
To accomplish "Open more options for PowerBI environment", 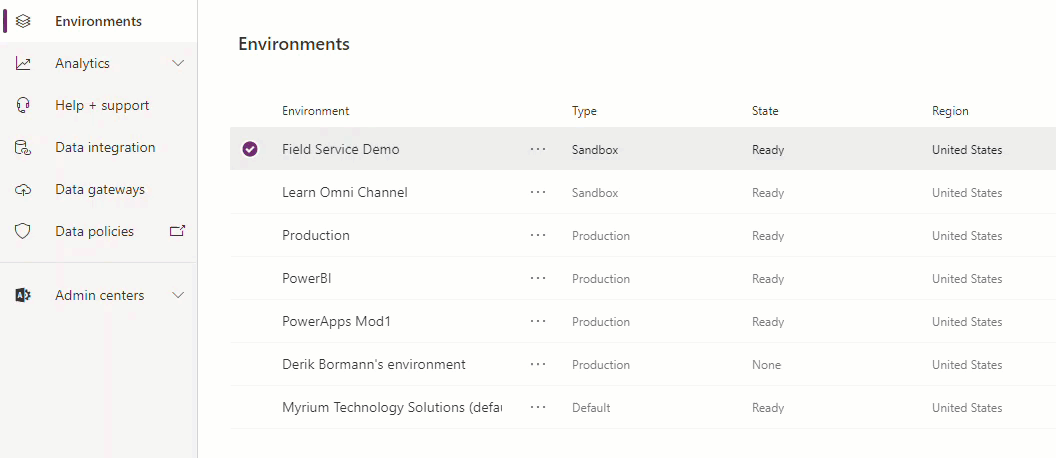I will click(538, 278).
